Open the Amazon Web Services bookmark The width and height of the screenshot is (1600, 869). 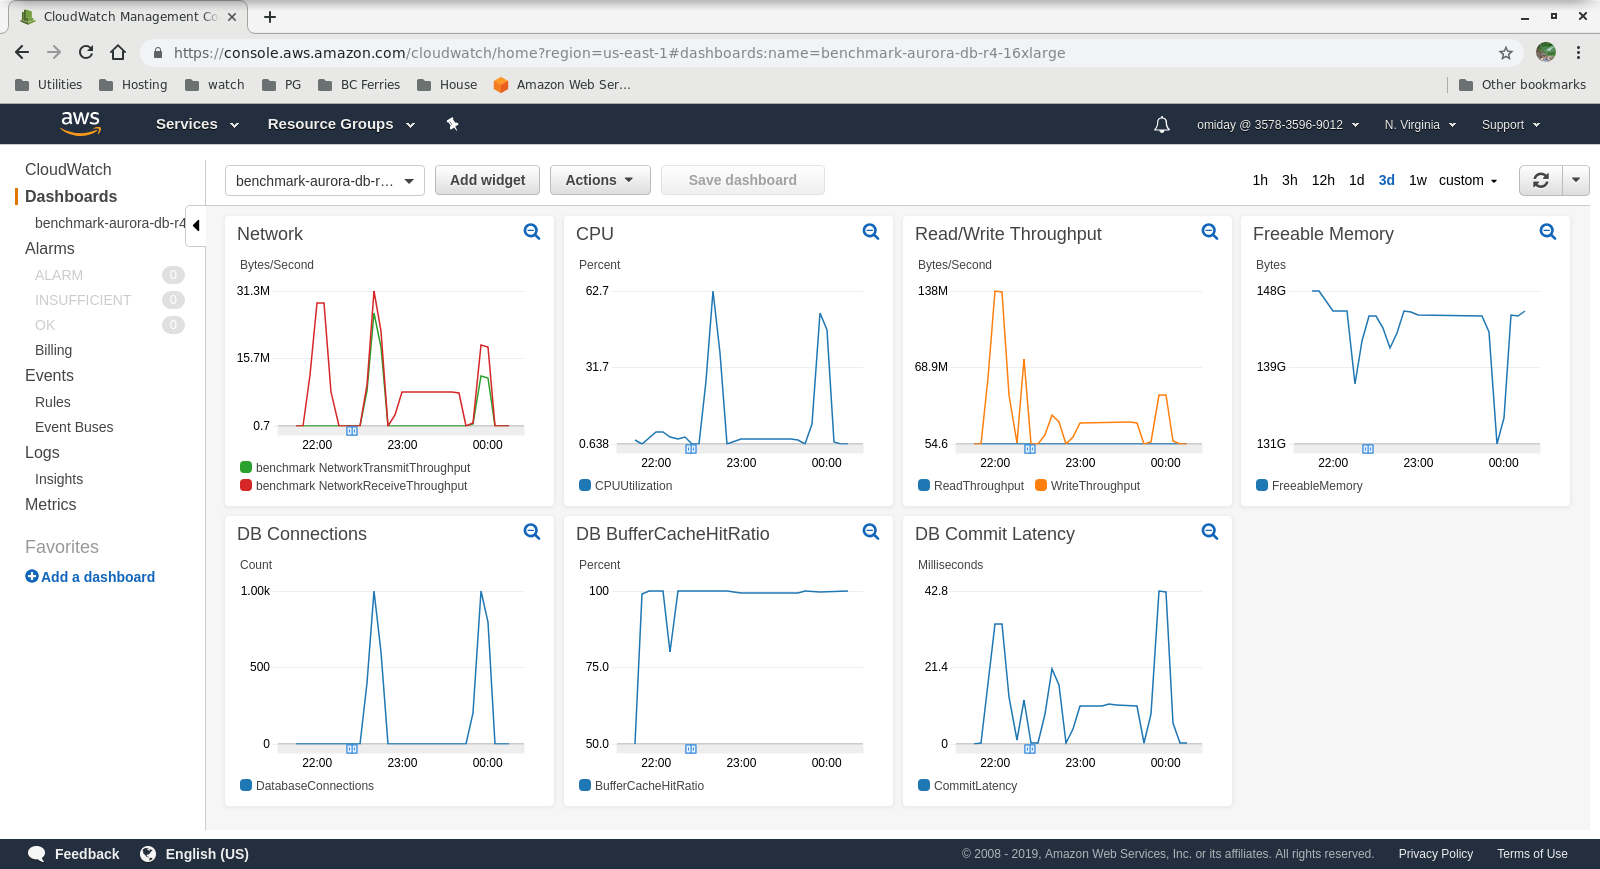(562, 85)
